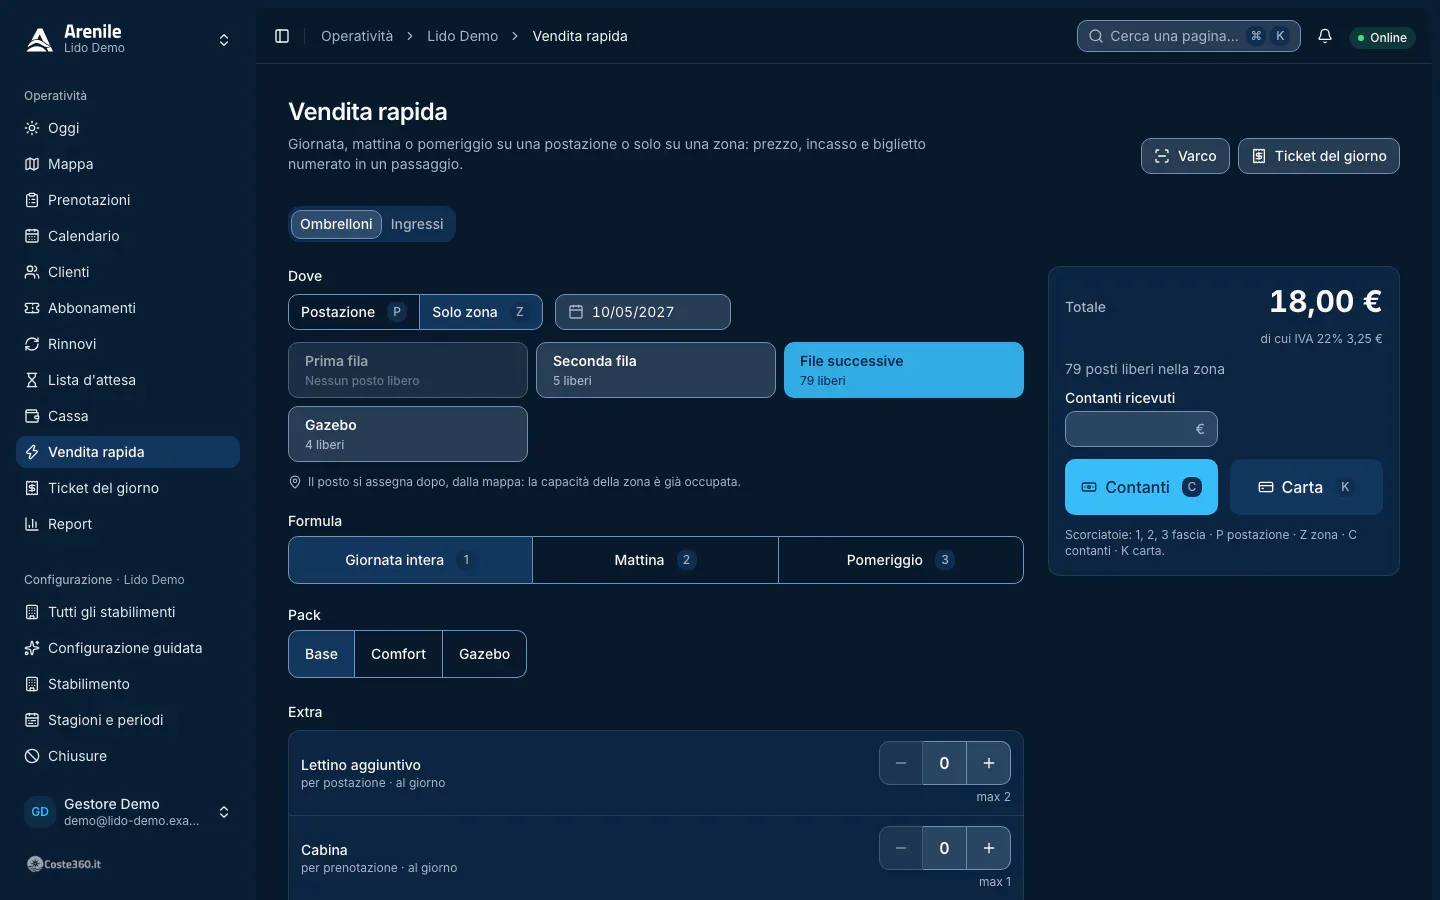Choose the Pomeriggio formula
This screenshot has width=1440, height=900.
(901, 560)
